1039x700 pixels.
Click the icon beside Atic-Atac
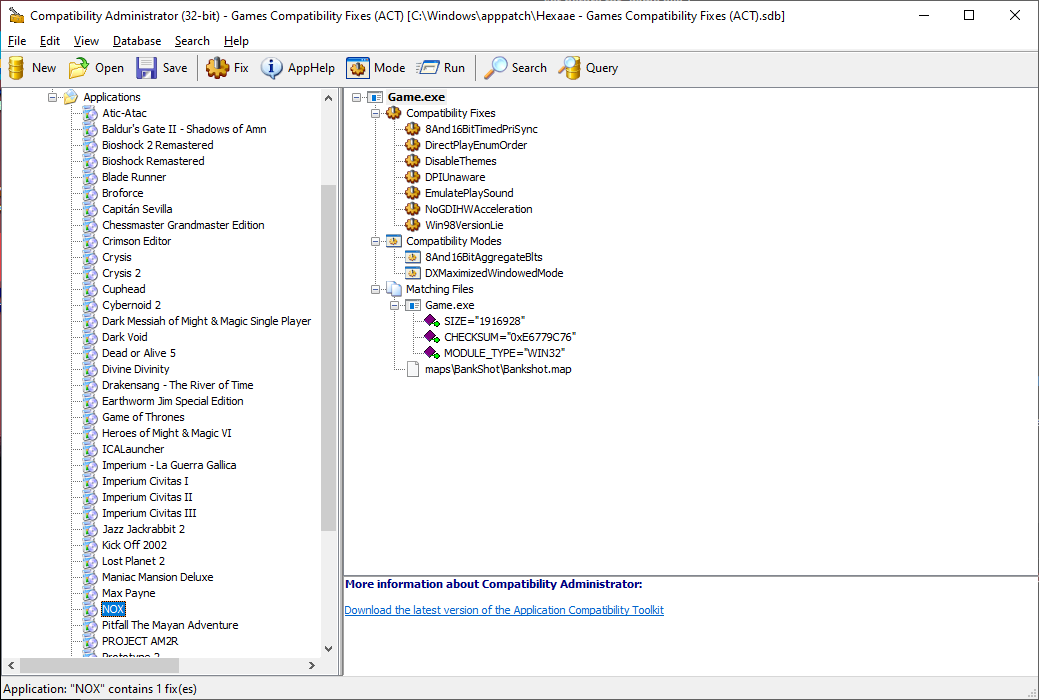(90, 113)
